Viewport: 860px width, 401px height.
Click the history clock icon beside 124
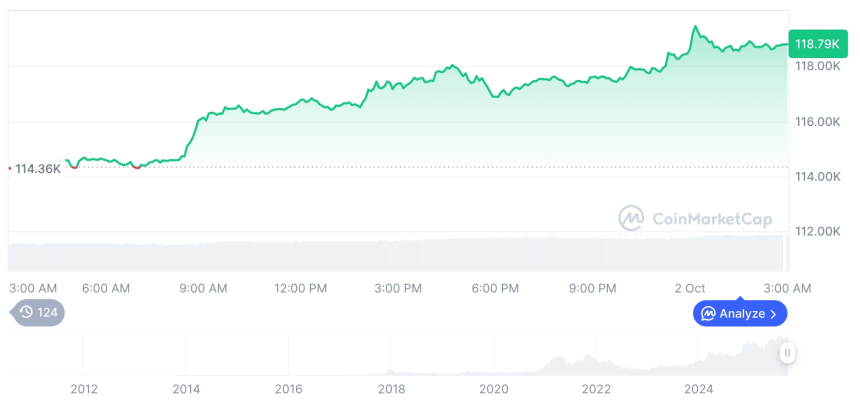(26, 312)
